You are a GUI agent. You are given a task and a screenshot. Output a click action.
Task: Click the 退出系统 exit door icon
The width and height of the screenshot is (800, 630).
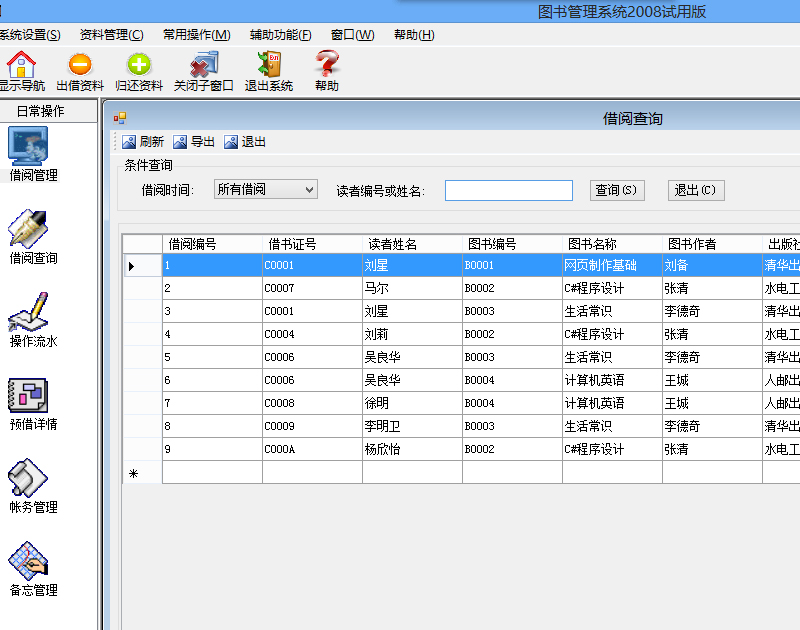coord(269,65)
